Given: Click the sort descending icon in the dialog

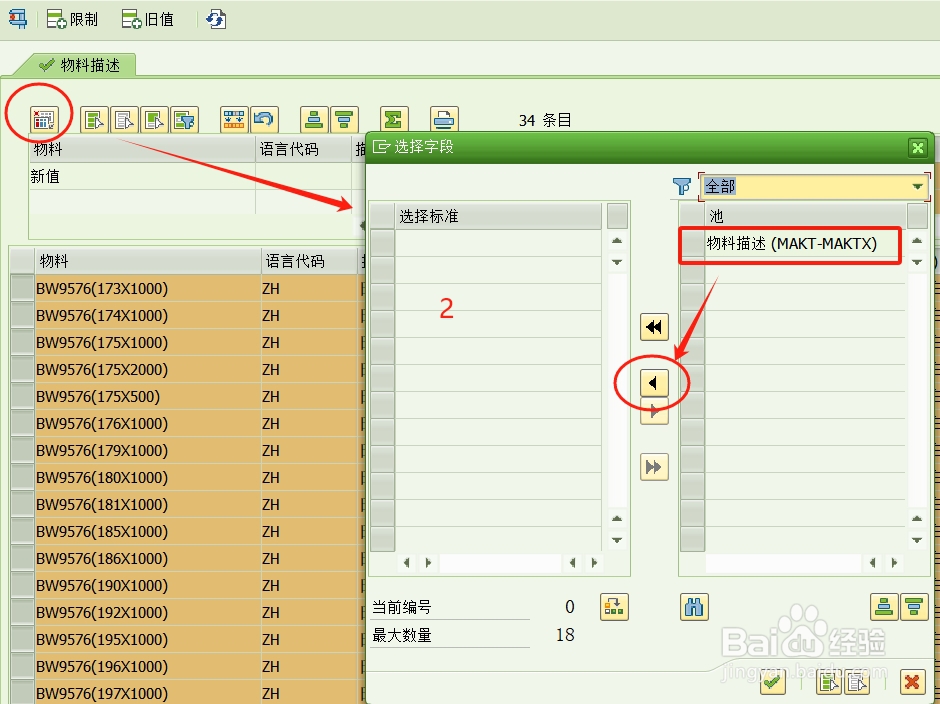Looking at the screenshot, I should (x=912, y=607).
